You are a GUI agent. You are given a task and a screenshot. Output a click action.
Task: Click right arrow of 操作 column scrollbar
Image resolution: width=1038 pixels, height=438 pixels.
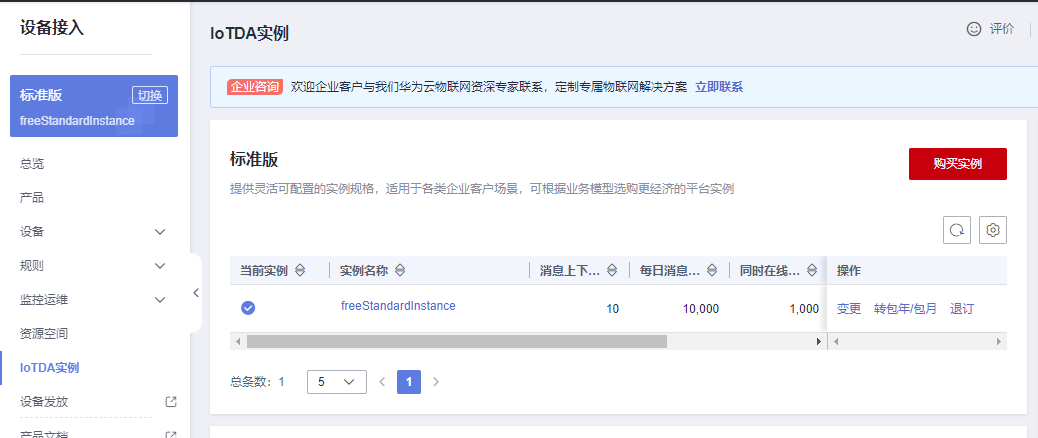pos(999,341)
